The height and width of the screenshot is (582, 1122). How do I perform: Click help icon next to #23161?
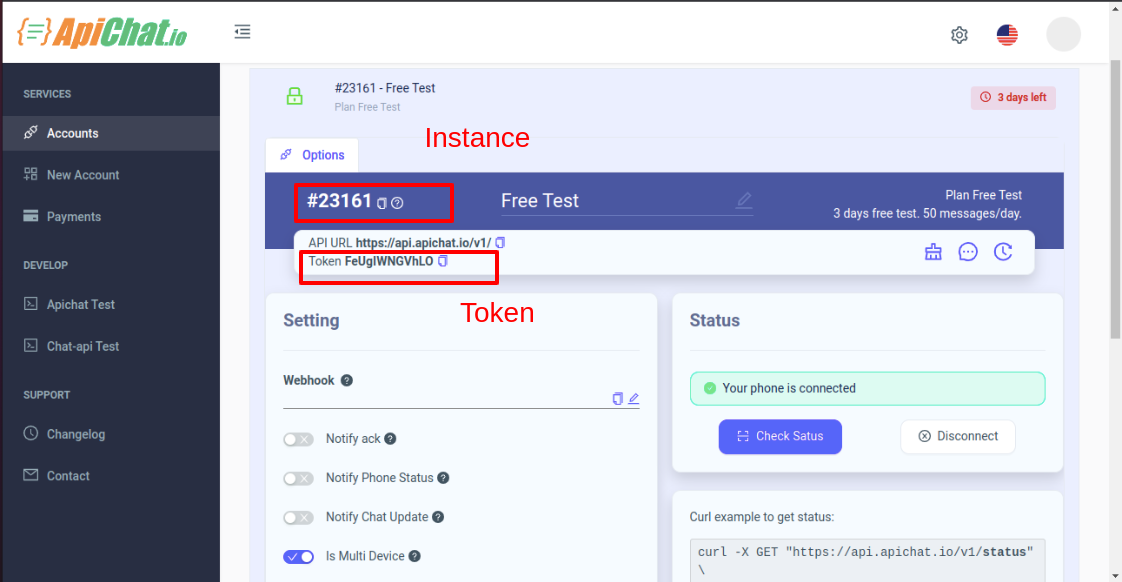coord(397,203)
